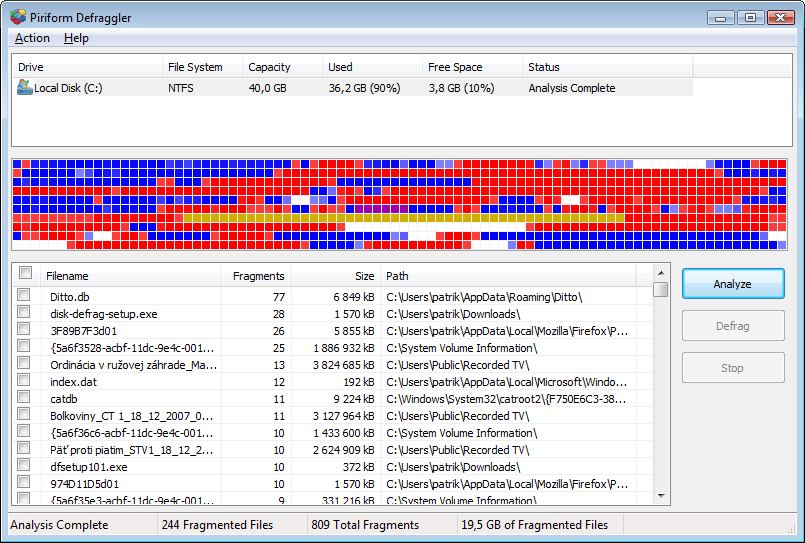Click the NTFS file system cell
The height and width of the screenshot is (543, 805).
(181, 88)
